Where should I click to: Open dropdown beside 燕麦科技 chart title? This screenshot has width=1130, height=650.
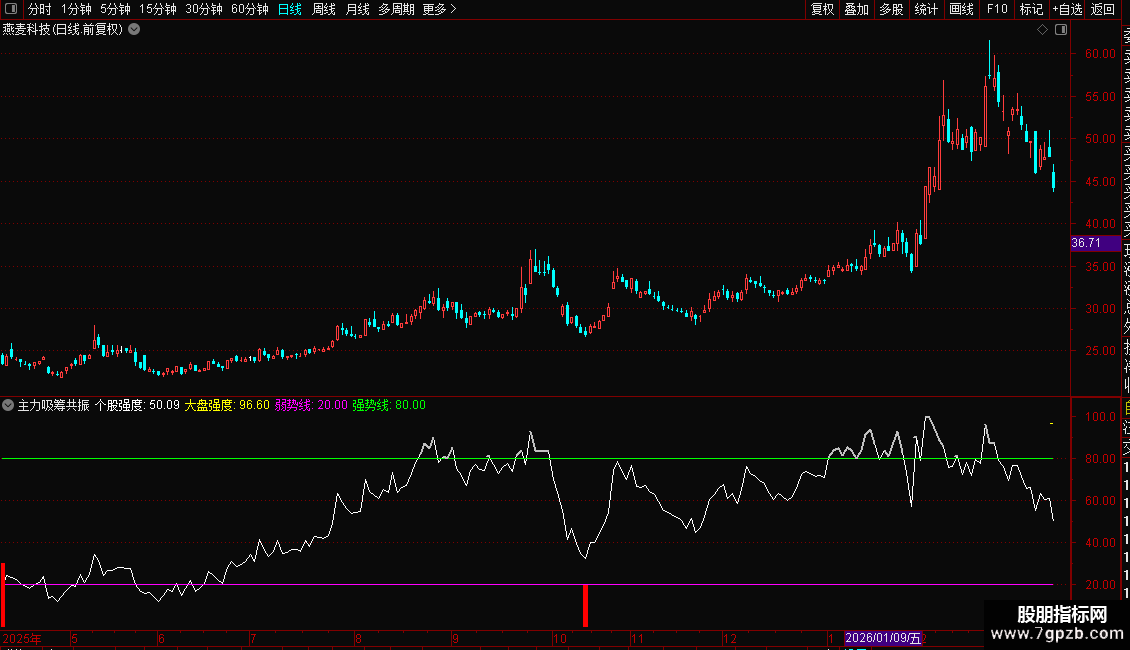pyautogui.click(x=134, y=30)
